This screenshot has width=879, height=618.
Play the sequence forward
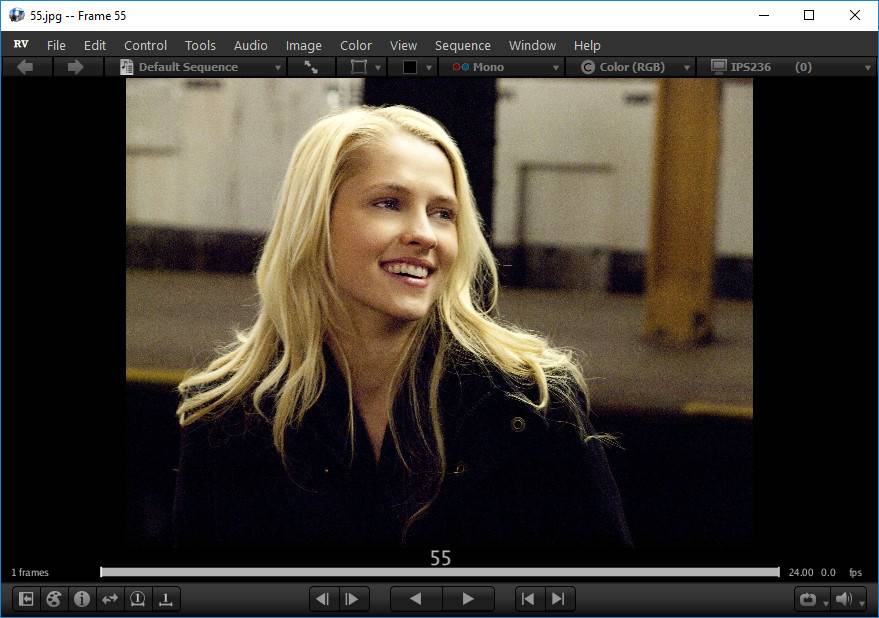(467, 599)
